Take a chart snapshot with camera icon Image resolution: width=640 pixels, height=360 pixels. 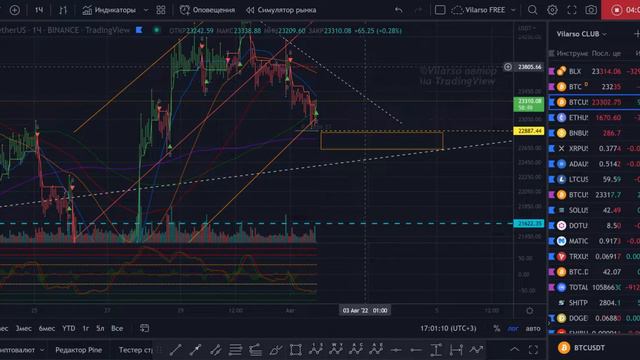[591, 10]
